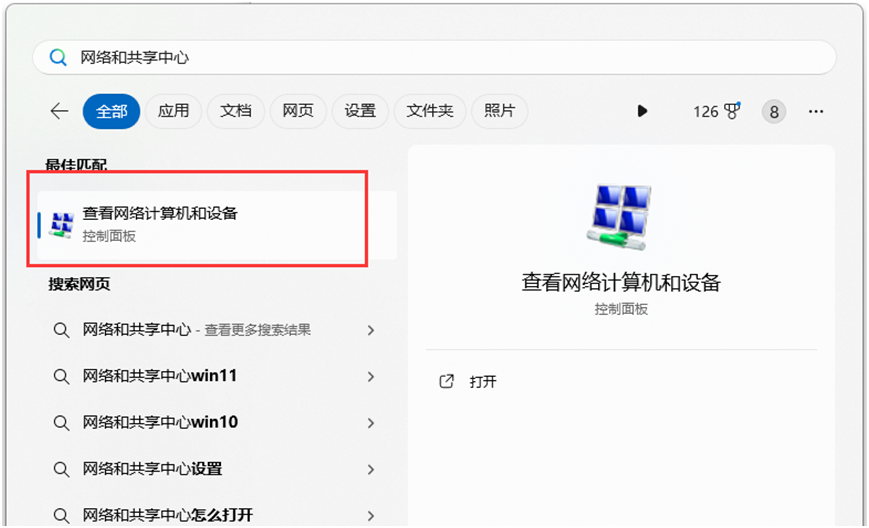869x528 pixels.
Task: Open the 126 rewards points trophy
Action: point(717,111)
